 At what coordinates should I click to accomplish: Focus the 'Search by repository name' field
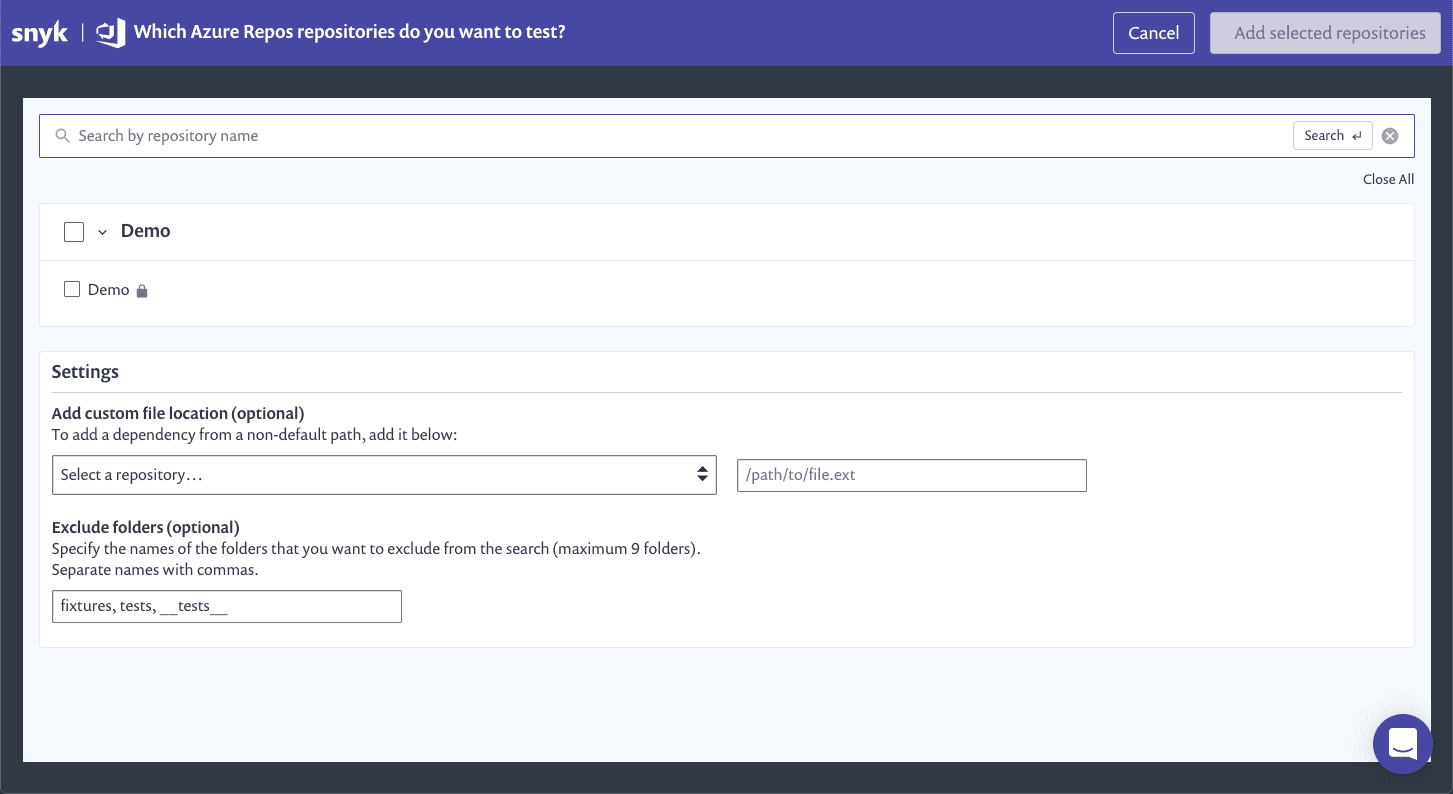click(670, 136)
